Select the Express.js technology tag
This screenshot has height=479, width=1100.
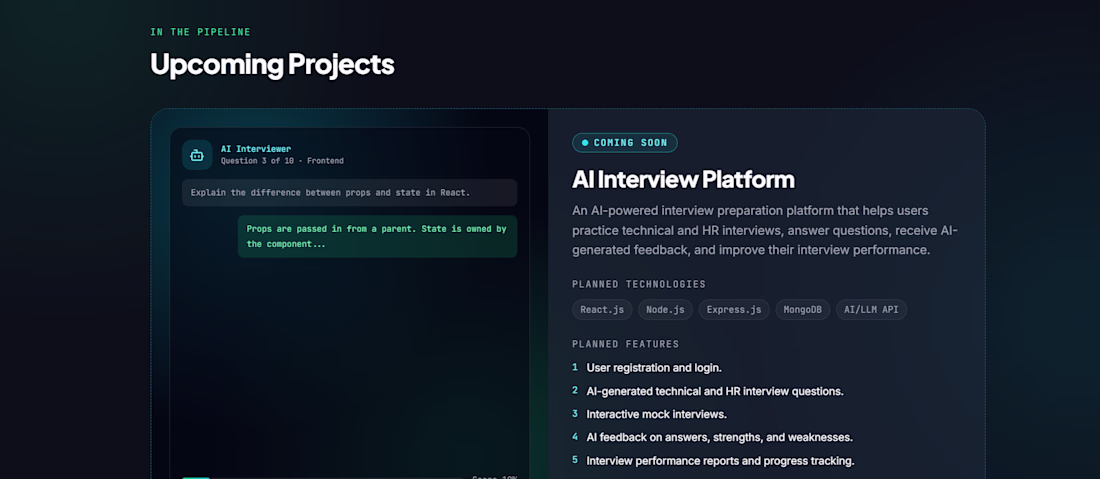pos(734,309)
